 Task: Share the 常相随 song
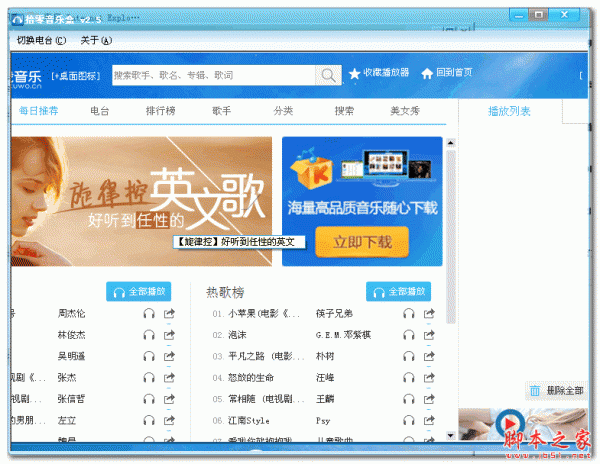click(x=429, y=399)
